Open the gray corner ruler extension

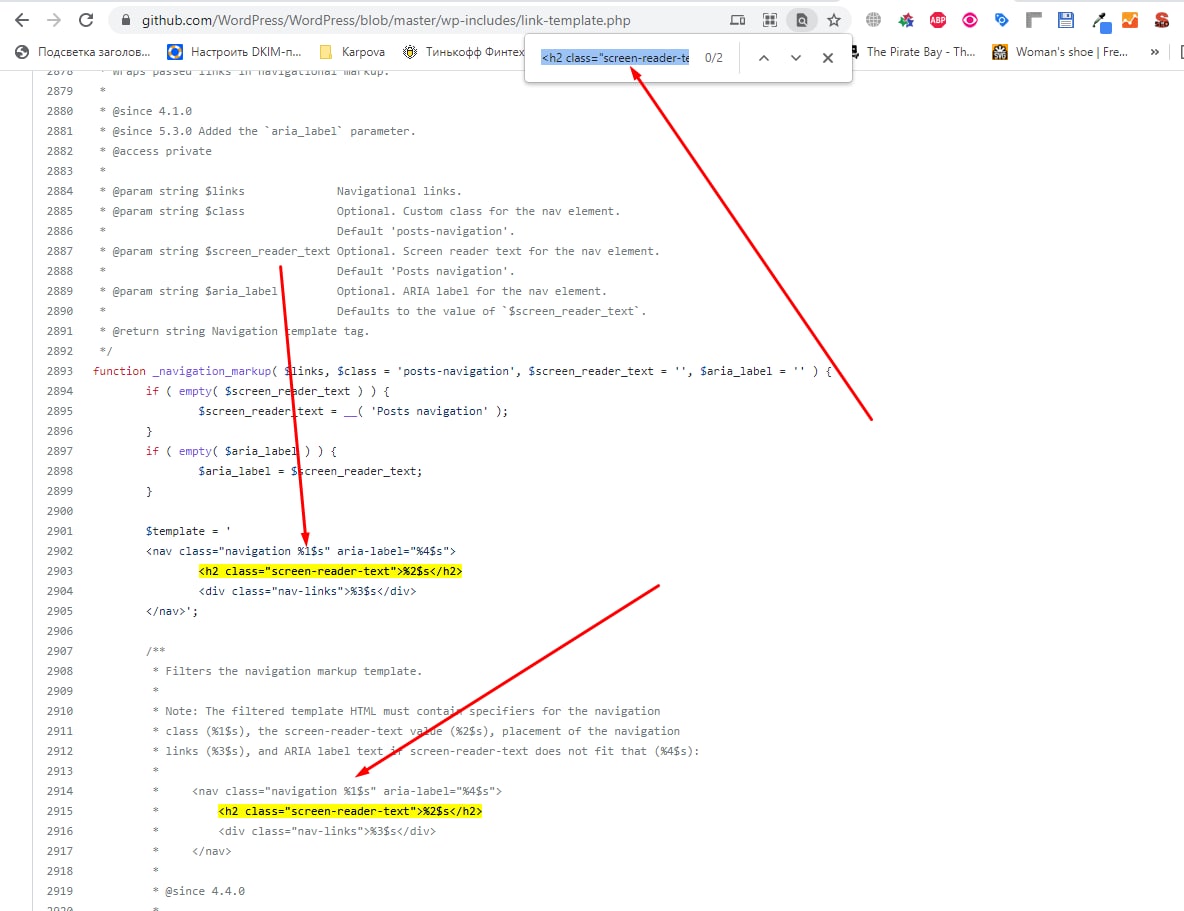[x=1034, y=20]
